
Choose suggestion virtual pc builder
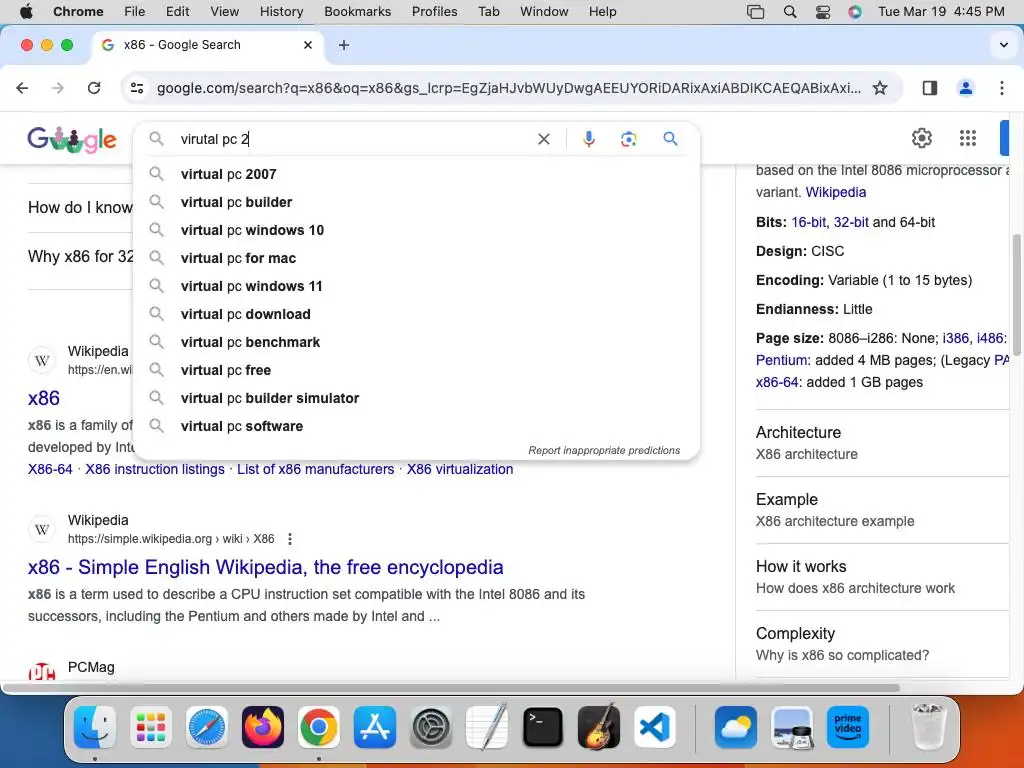pos(416,202)
